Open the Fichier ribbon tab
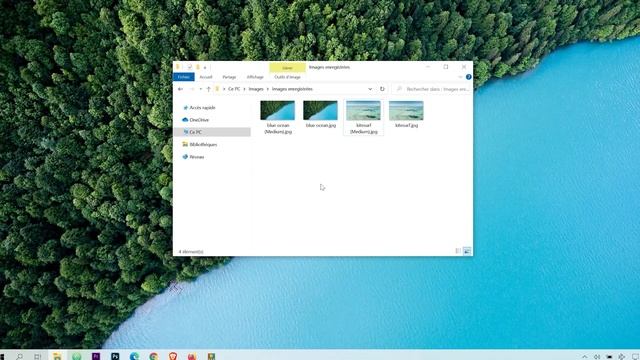This screenshot has width=640, height=360. point(184,77)
